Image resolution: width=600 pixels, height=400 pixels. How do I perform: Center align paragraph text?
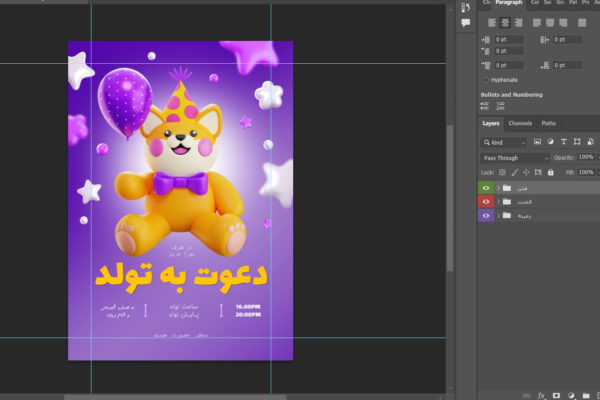tap(505, 23)
